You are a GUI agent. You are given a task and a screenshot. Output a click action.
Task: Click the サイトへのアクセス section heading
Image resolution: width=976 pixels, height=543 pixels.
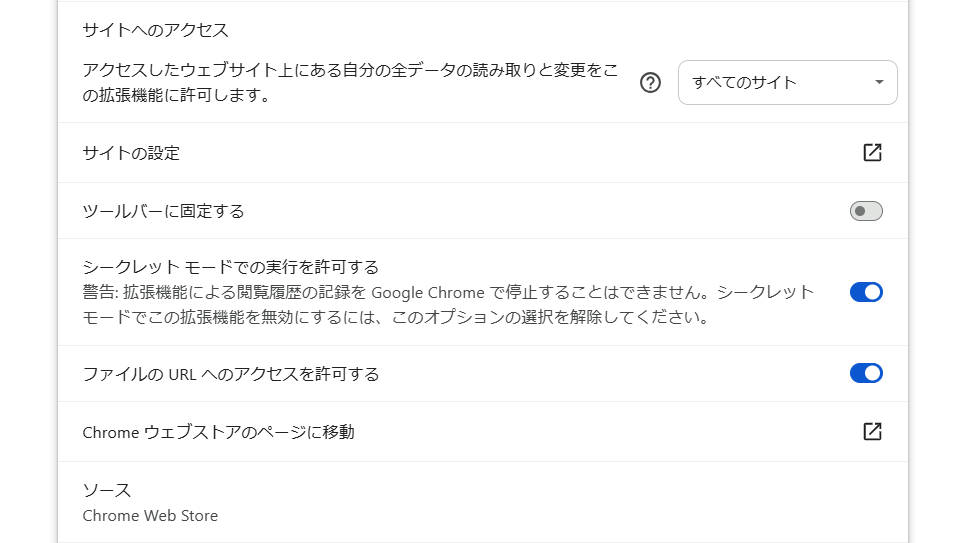[155, 30]
